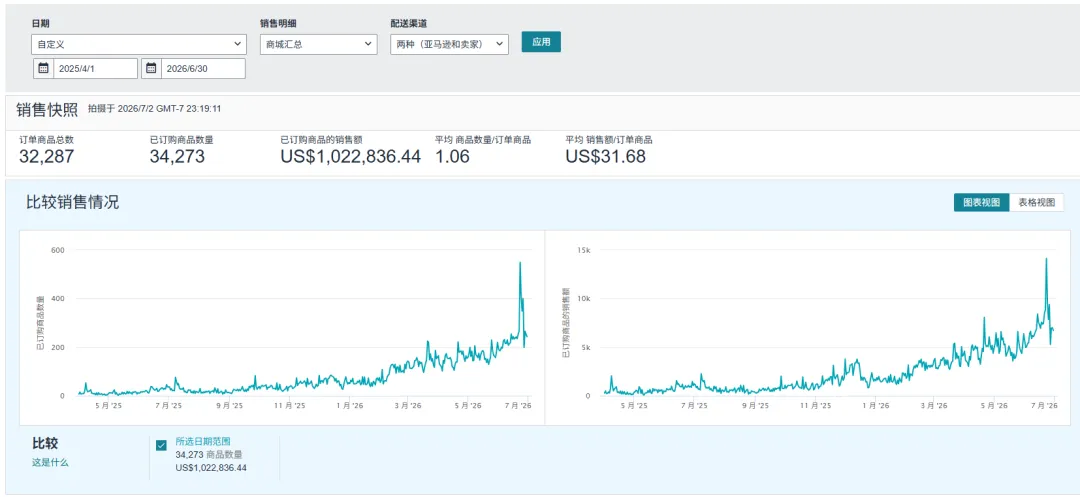Click the 600 axis label on units chart
Viewport: 1080px width, 497px height.
click(x=58, y=250)
